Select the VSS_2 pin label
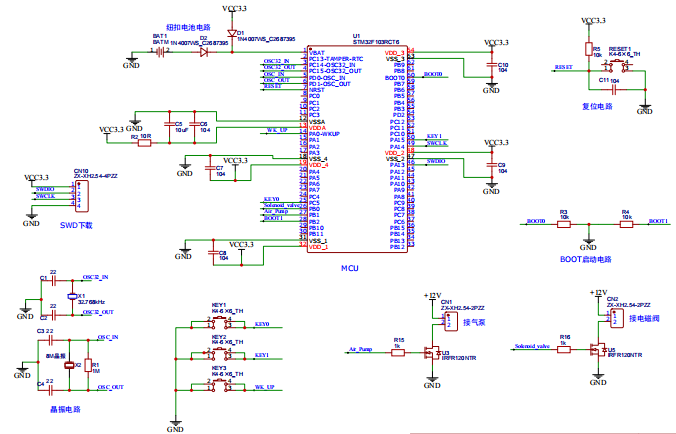 tap(395, 159)
